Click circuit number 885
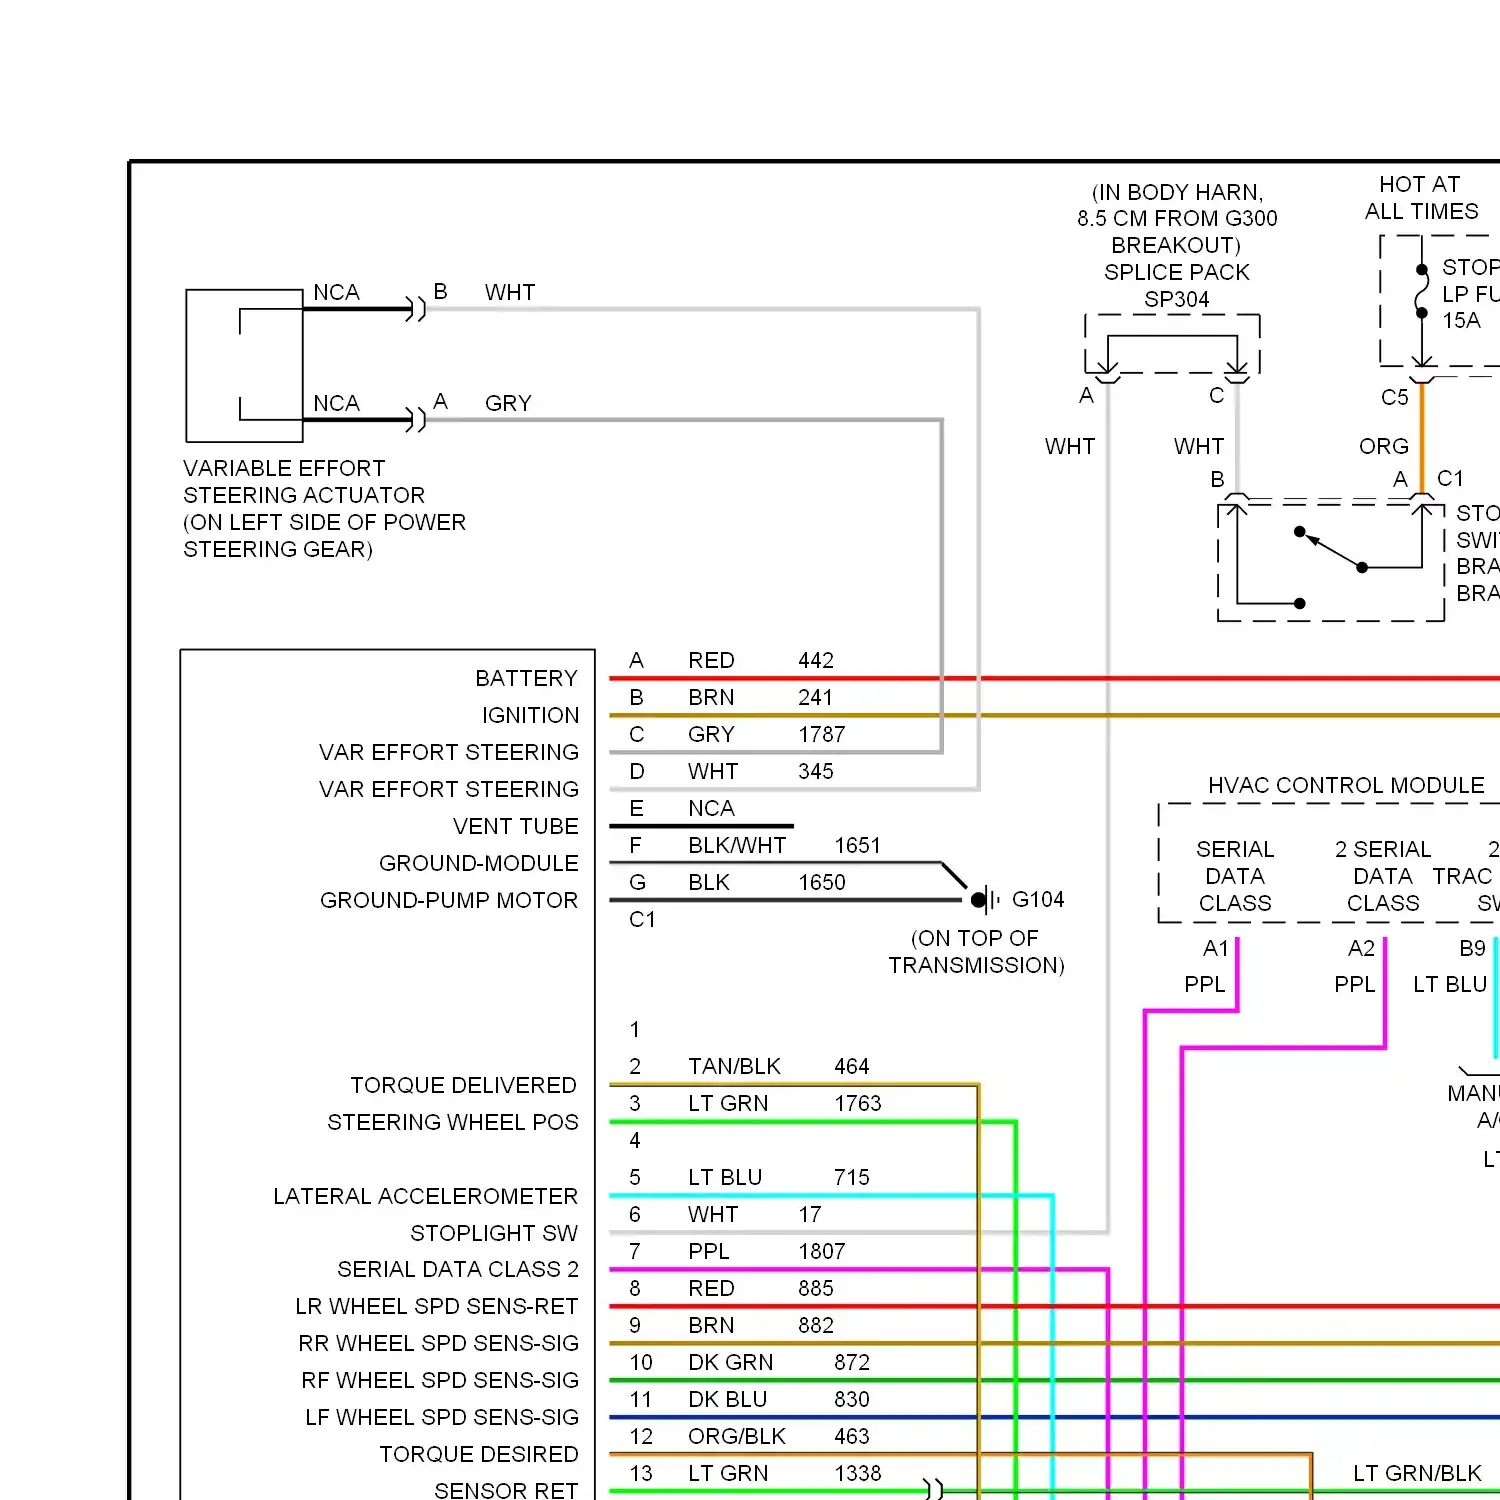 (x=816, y=1288)
